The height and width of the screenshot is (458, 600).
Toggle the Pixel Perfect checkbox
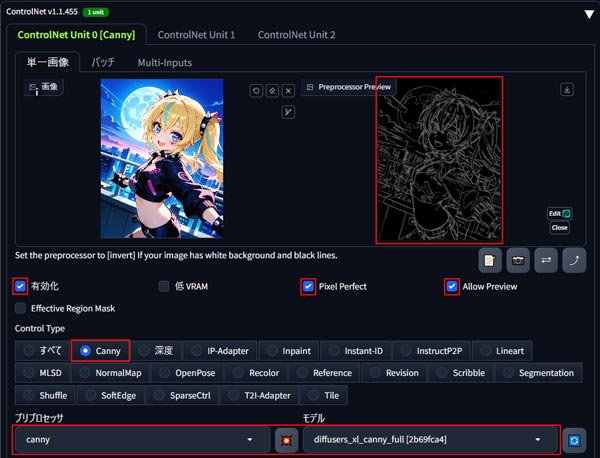pos(308,286)
